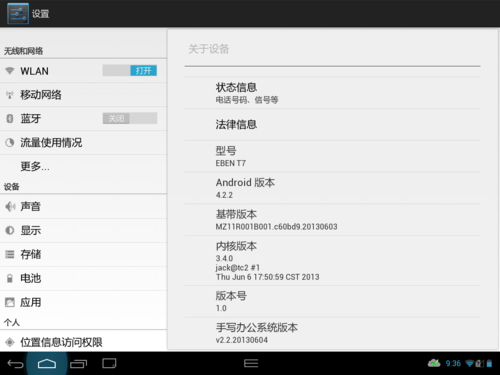Tap the 基带版本 entry
This screenshot has width=500, height=375.
(x=332, y=220)
